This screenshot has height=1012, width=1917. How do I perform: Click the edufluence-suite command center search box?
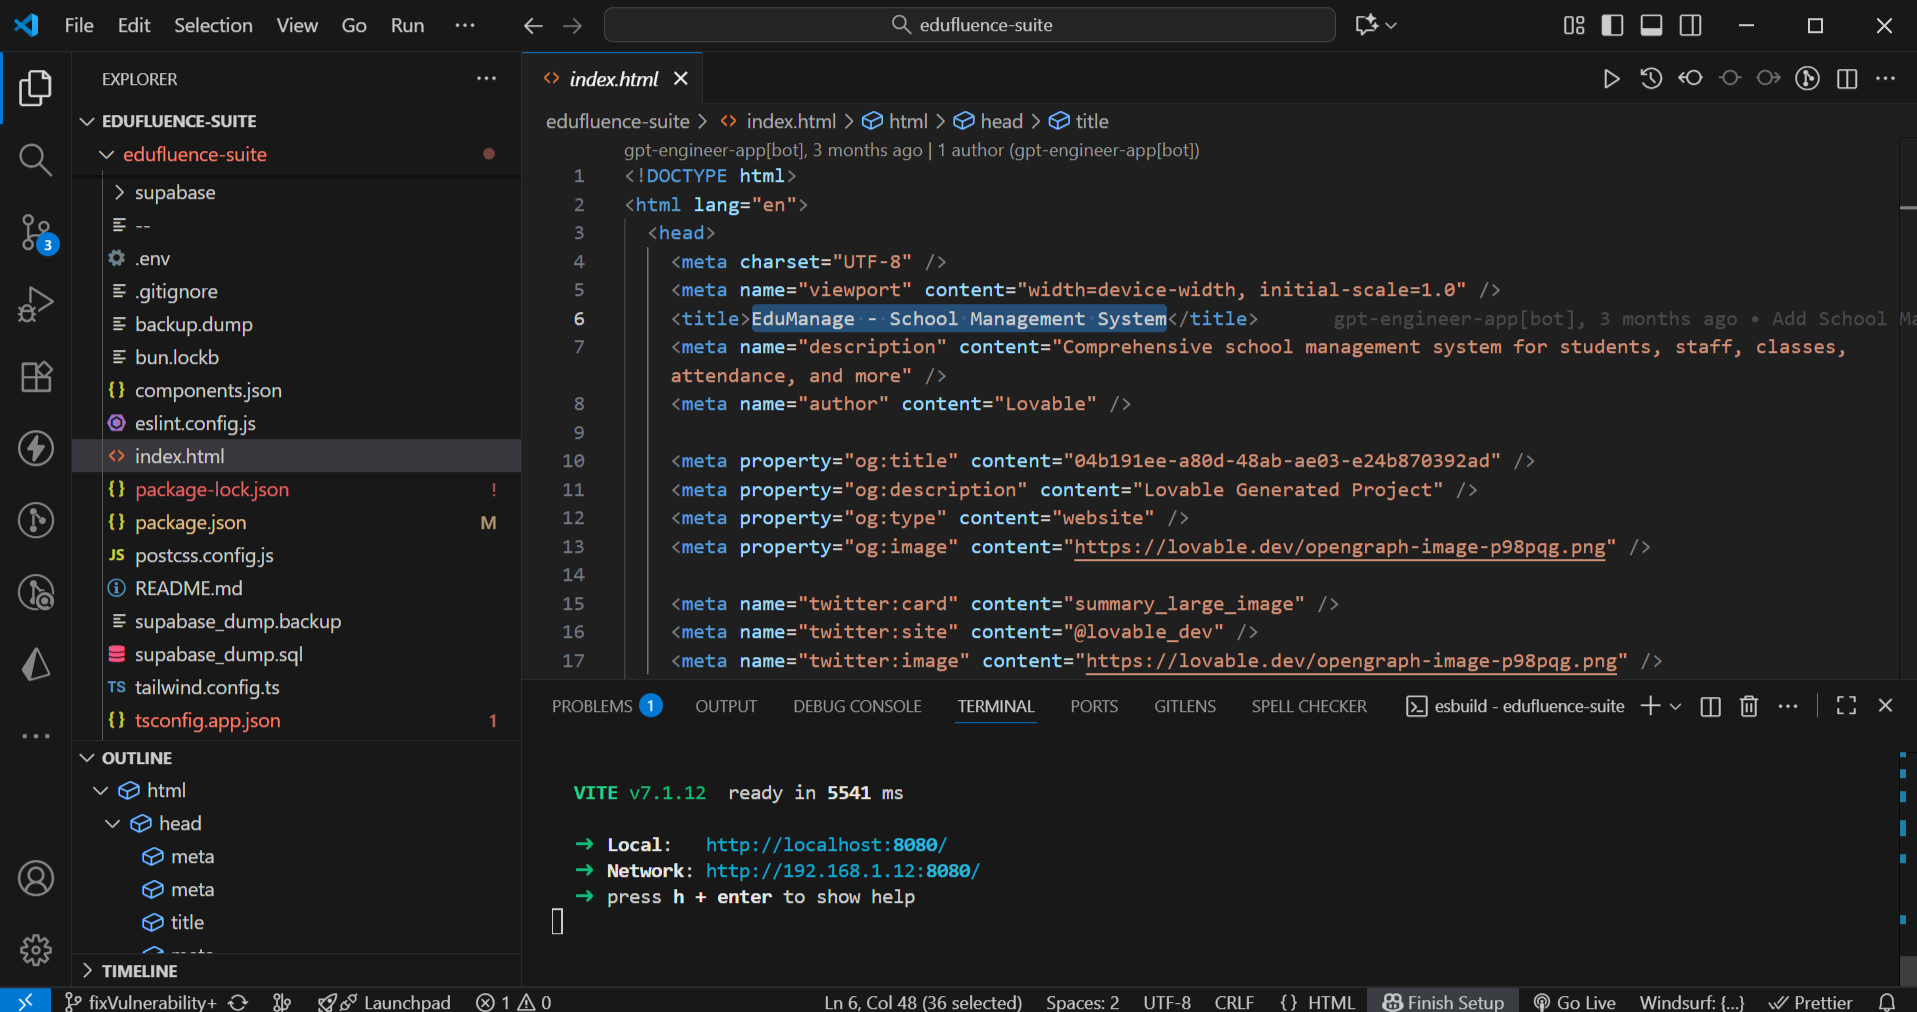pyautogui.click(x=969, y=25)
